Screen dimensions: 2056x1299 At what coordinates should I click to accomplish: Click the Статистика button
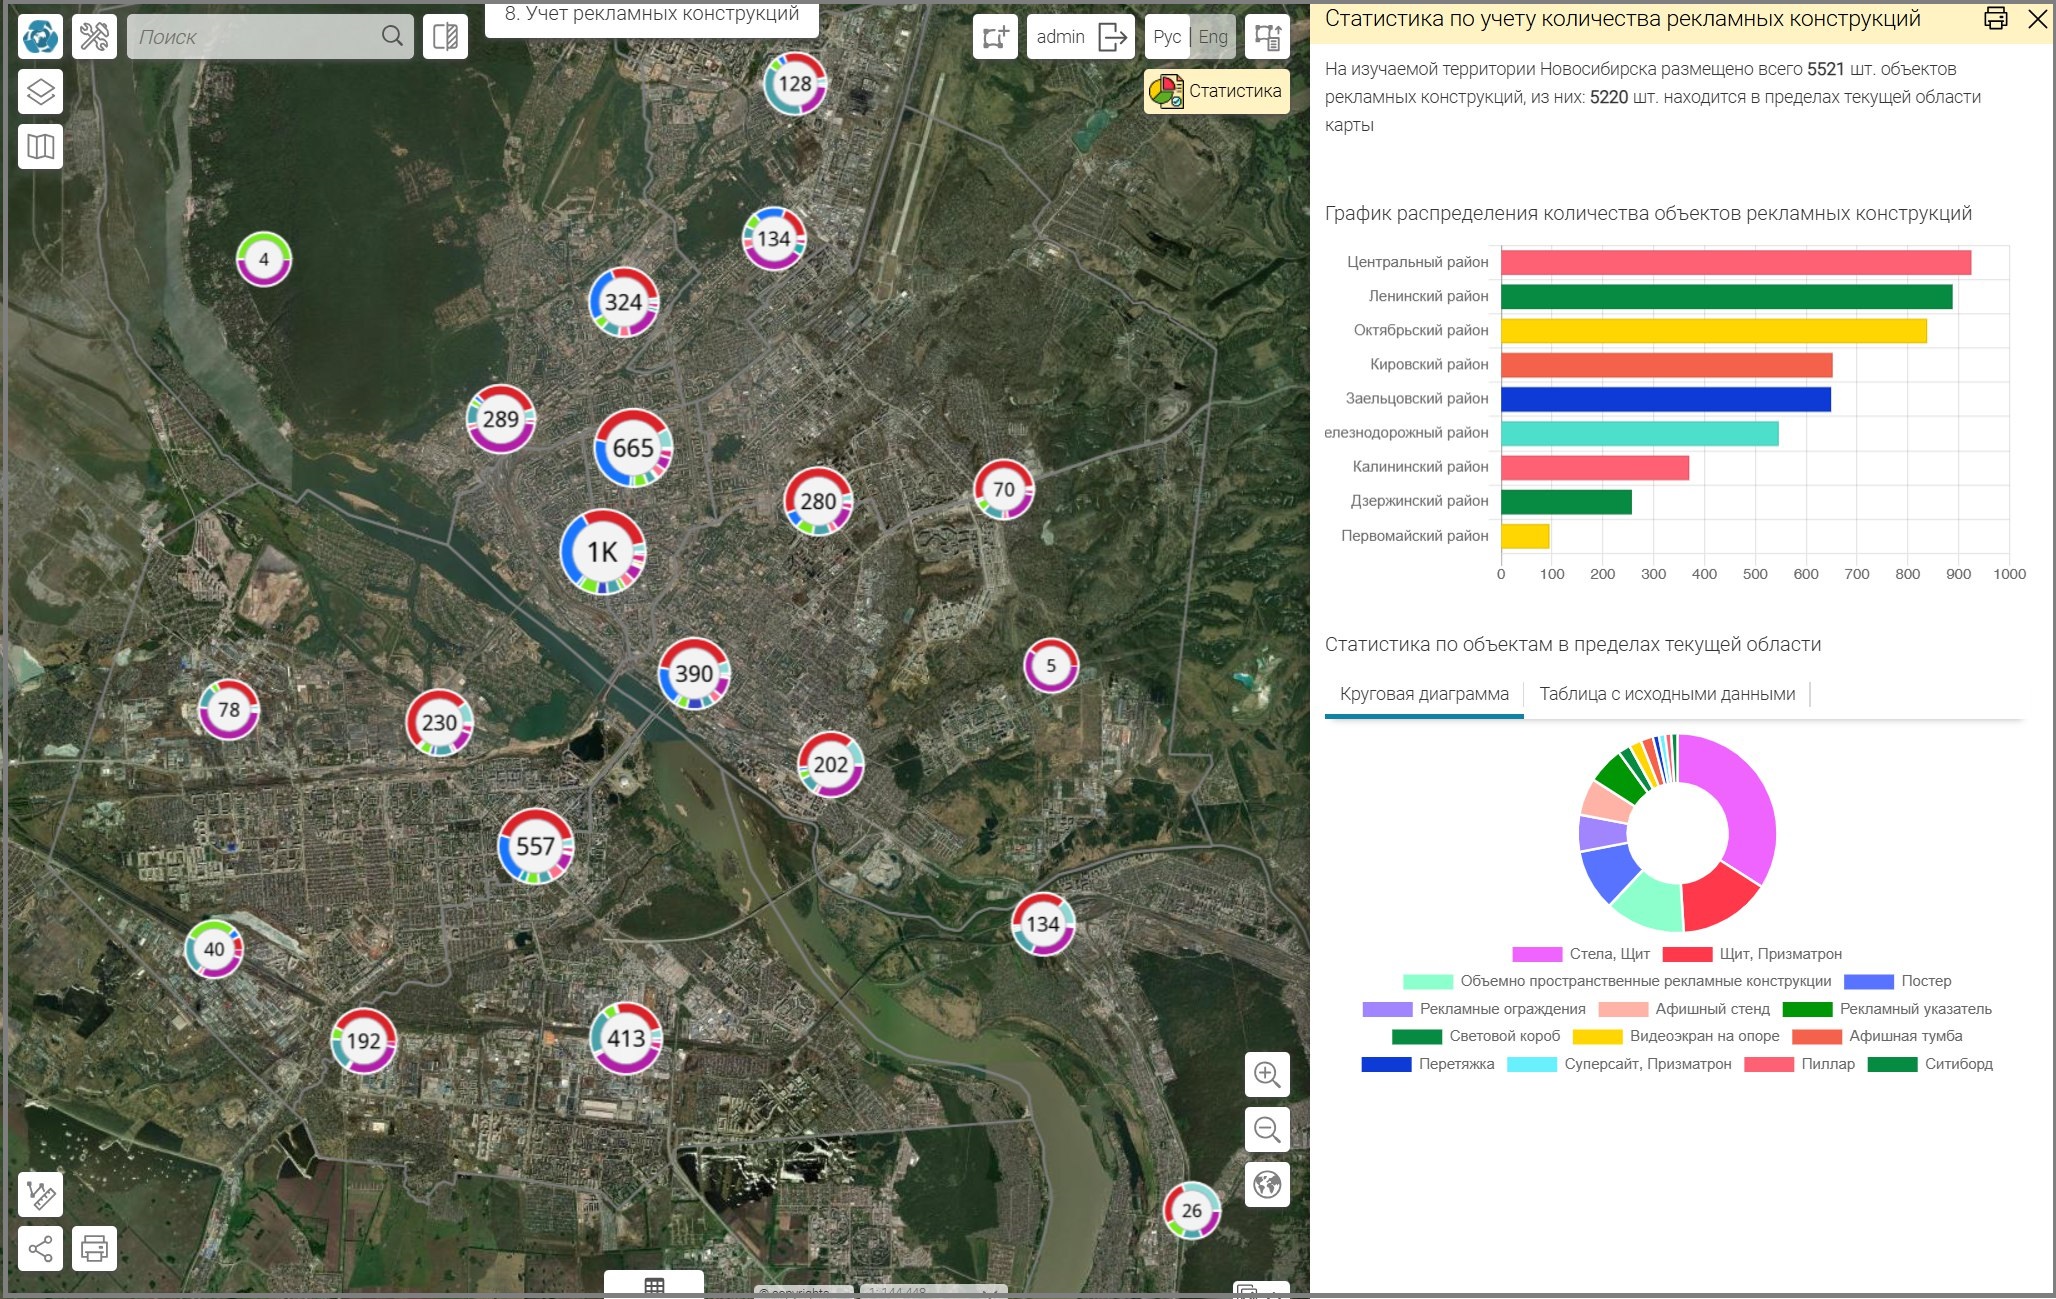coord(1216,91)
